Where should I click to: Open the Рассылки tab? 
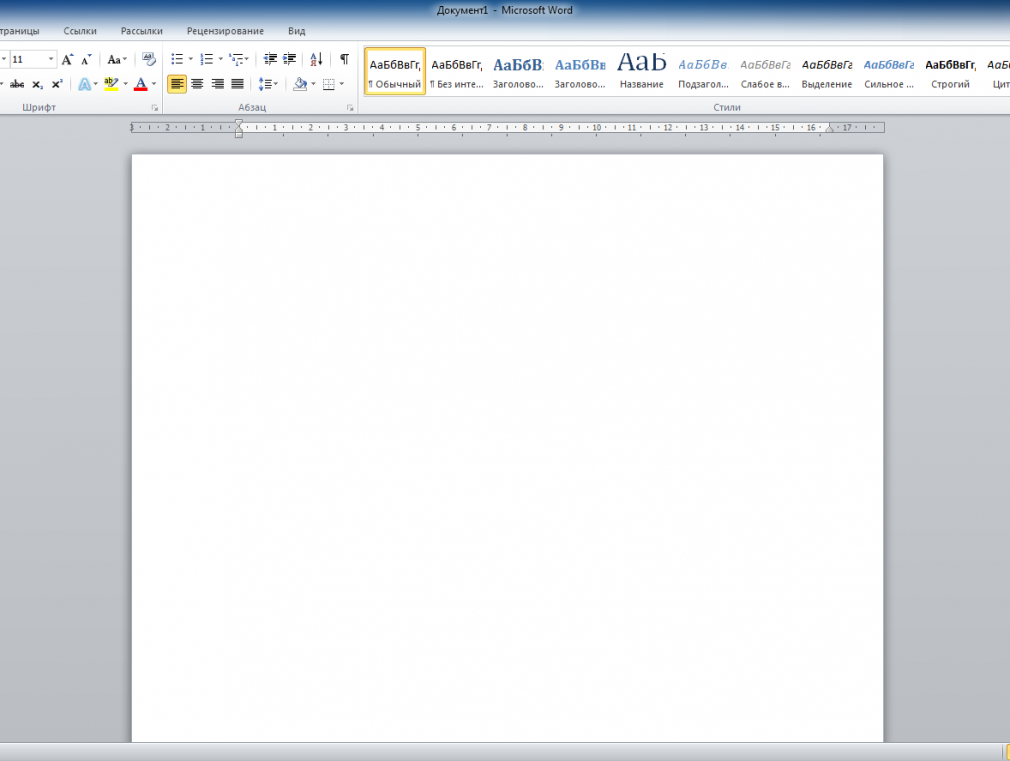[142, 31]
